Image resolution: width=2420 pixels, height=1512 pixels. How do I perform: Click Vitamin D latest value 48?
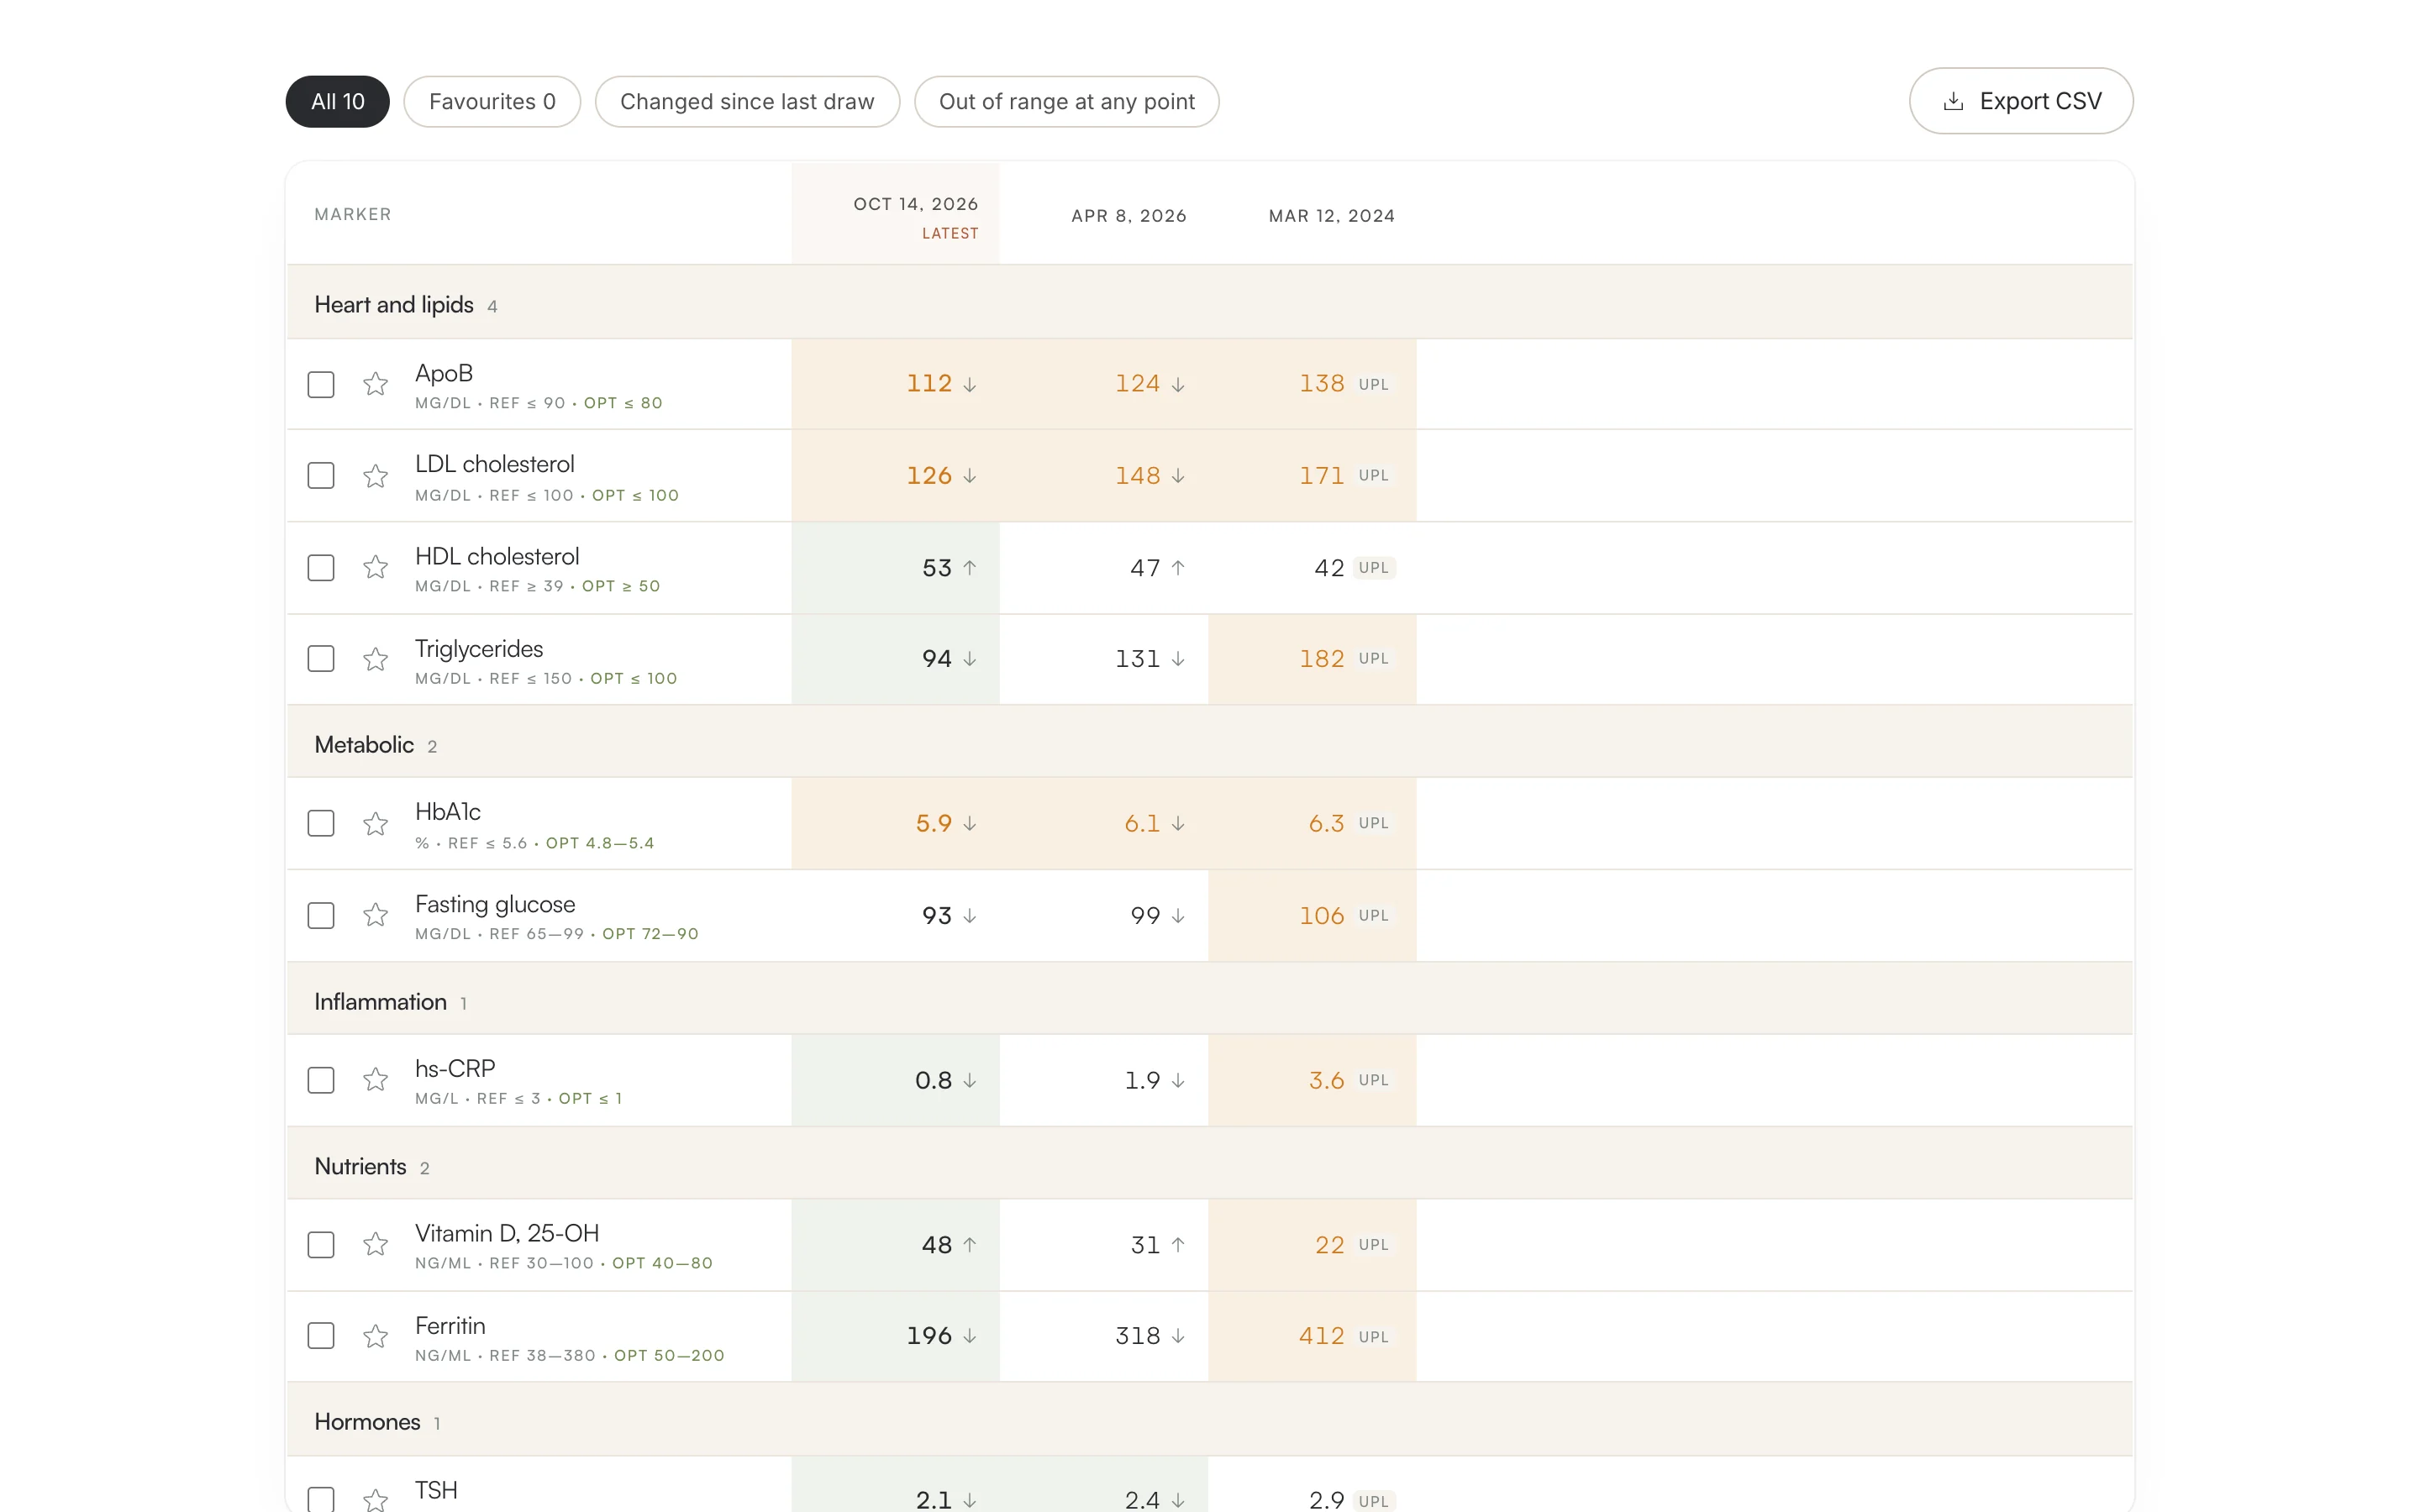[936, 1245]
